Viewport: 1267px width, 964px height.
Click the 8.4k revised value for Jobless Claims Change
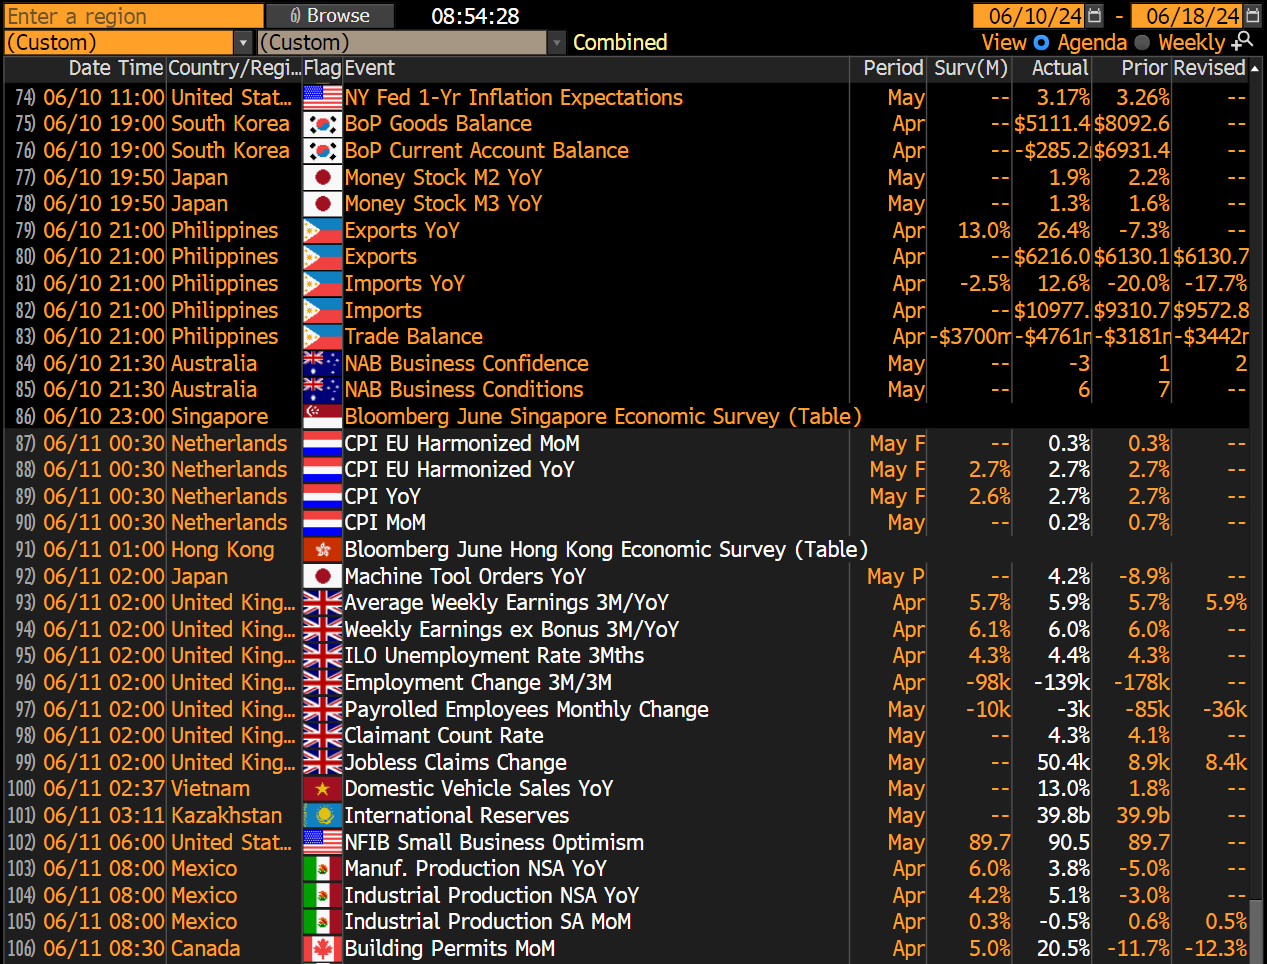(x=1226, y=762)
